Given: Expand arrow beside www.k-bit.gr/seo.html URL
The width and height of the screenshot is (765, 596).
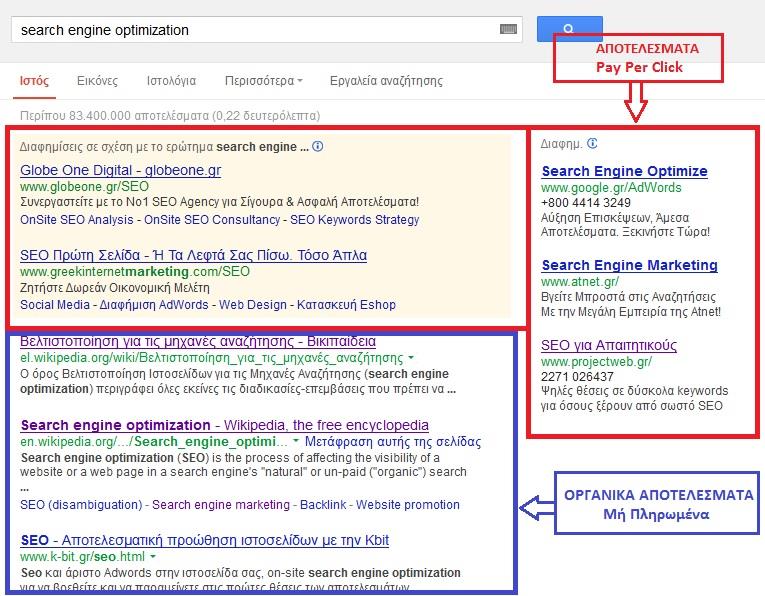Looking at the screenshot, I should [153, 556].
